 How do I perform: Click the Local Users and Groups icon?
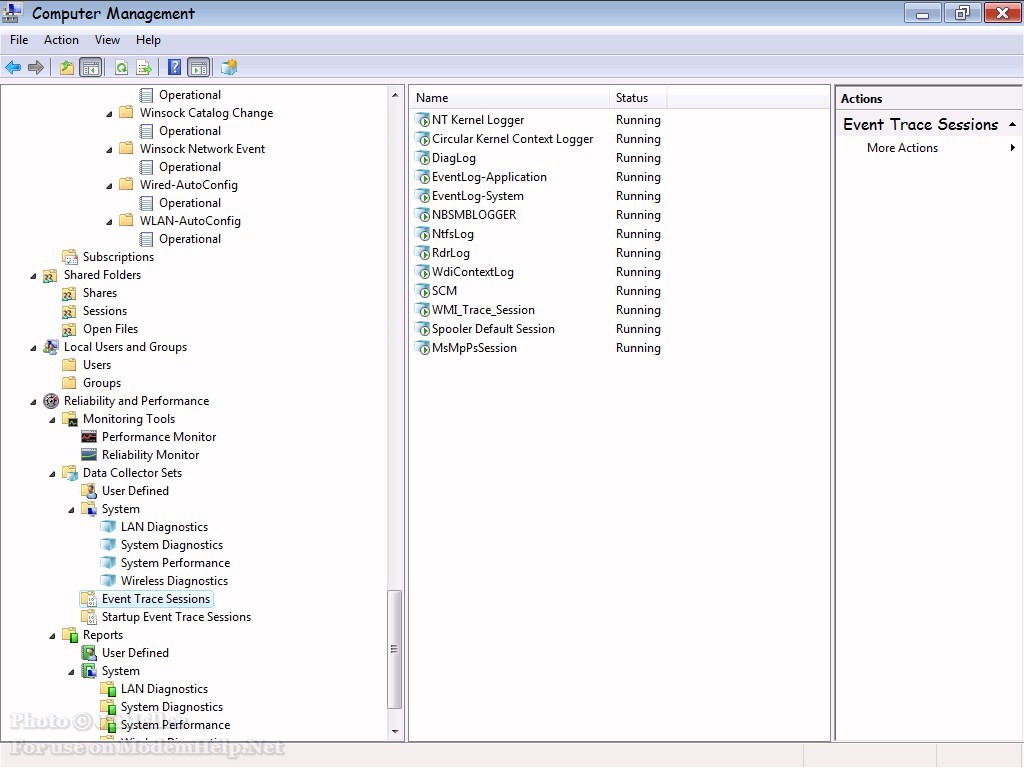[51, 347]
